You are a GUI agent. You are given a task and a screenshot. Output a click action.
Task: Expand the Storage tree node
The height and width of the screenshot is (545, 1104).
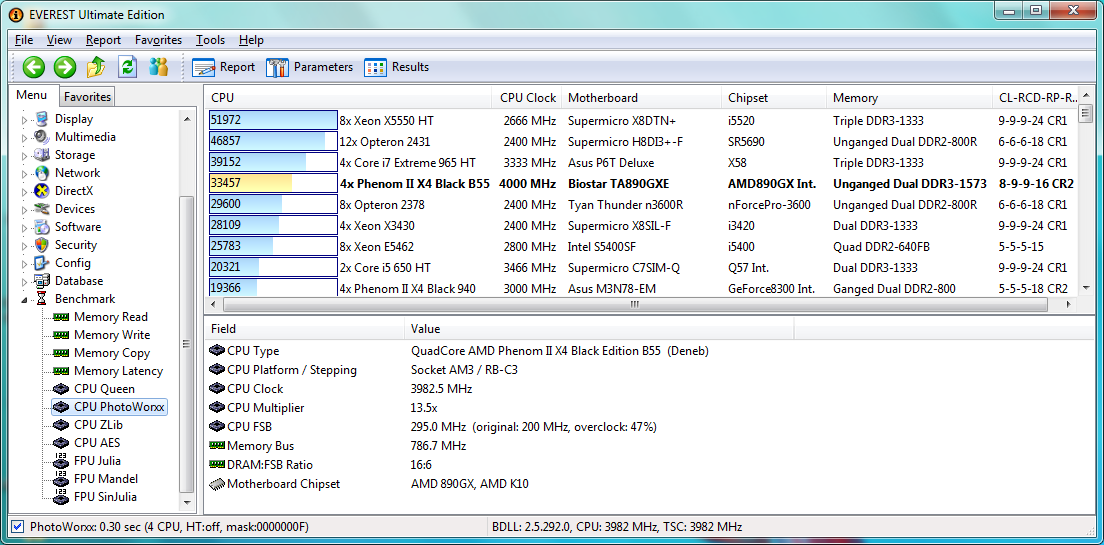25,156
